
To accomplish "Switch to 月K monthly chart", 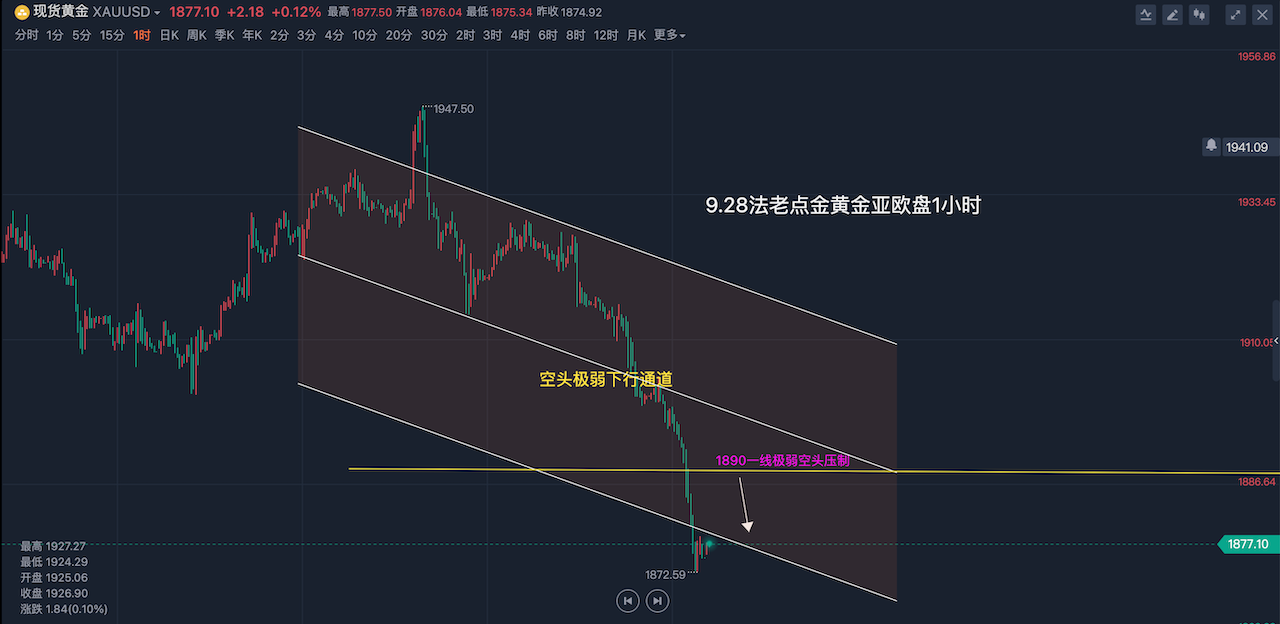I will pyautogui.click(x=636, y=35).
